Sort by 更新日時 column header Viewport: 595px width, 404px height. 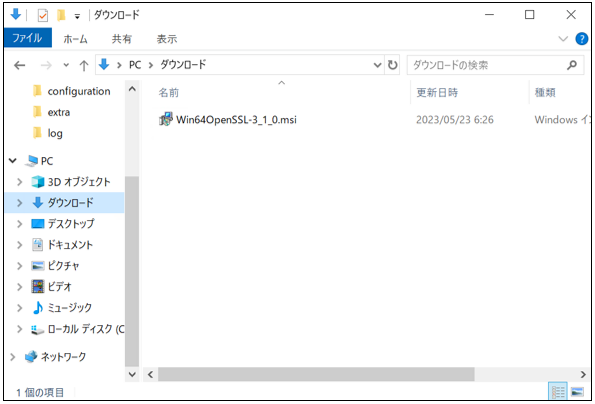437,93
